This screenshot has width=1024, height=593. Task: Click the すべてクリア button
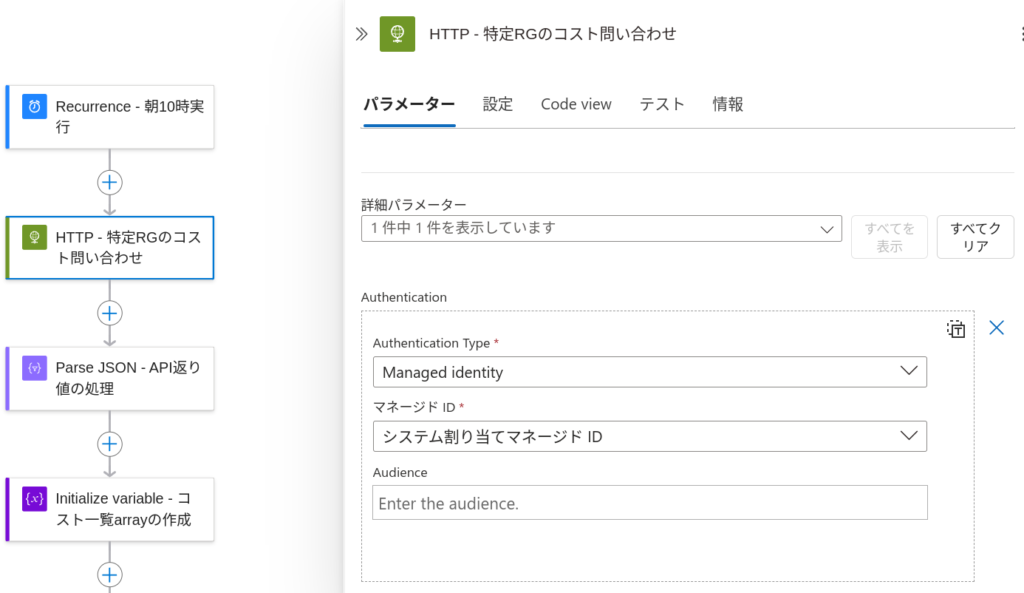pyautogui.click(x=975, y=237)
